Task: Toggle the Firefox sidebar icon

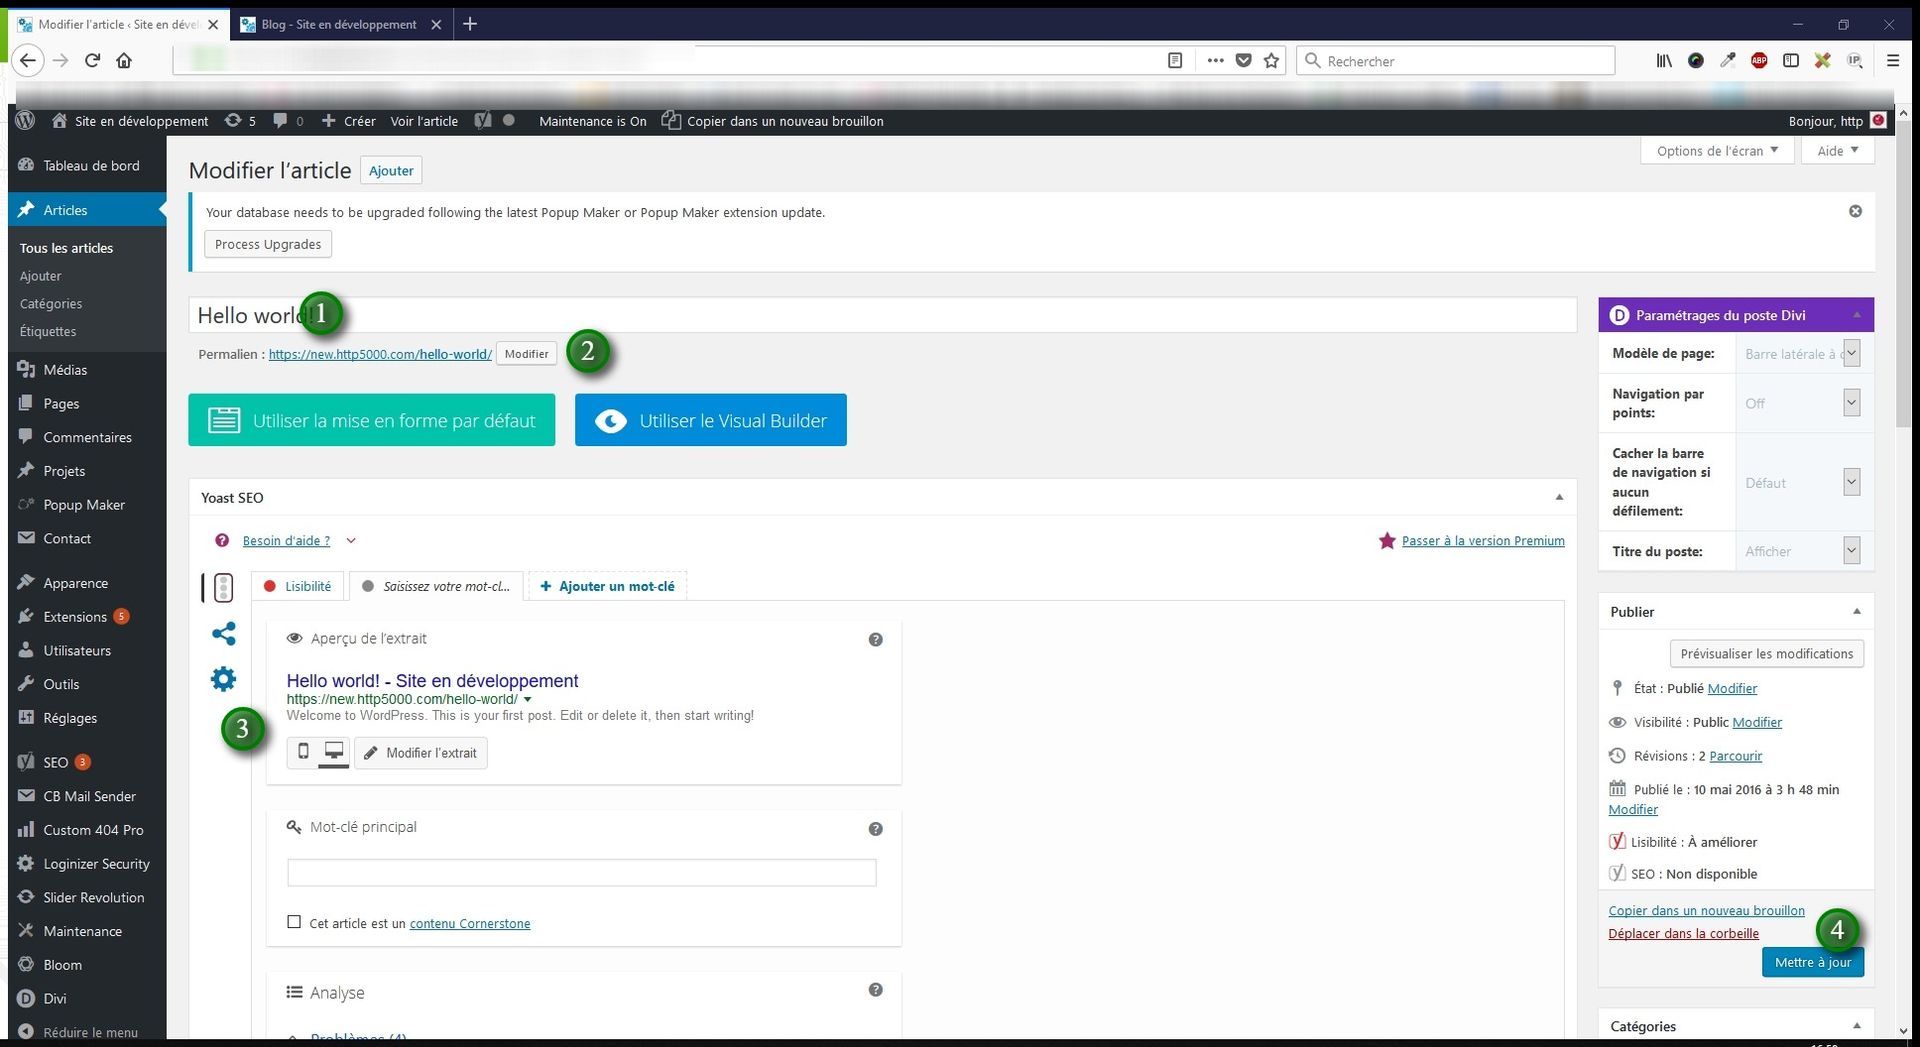Action: (1791, 60)
